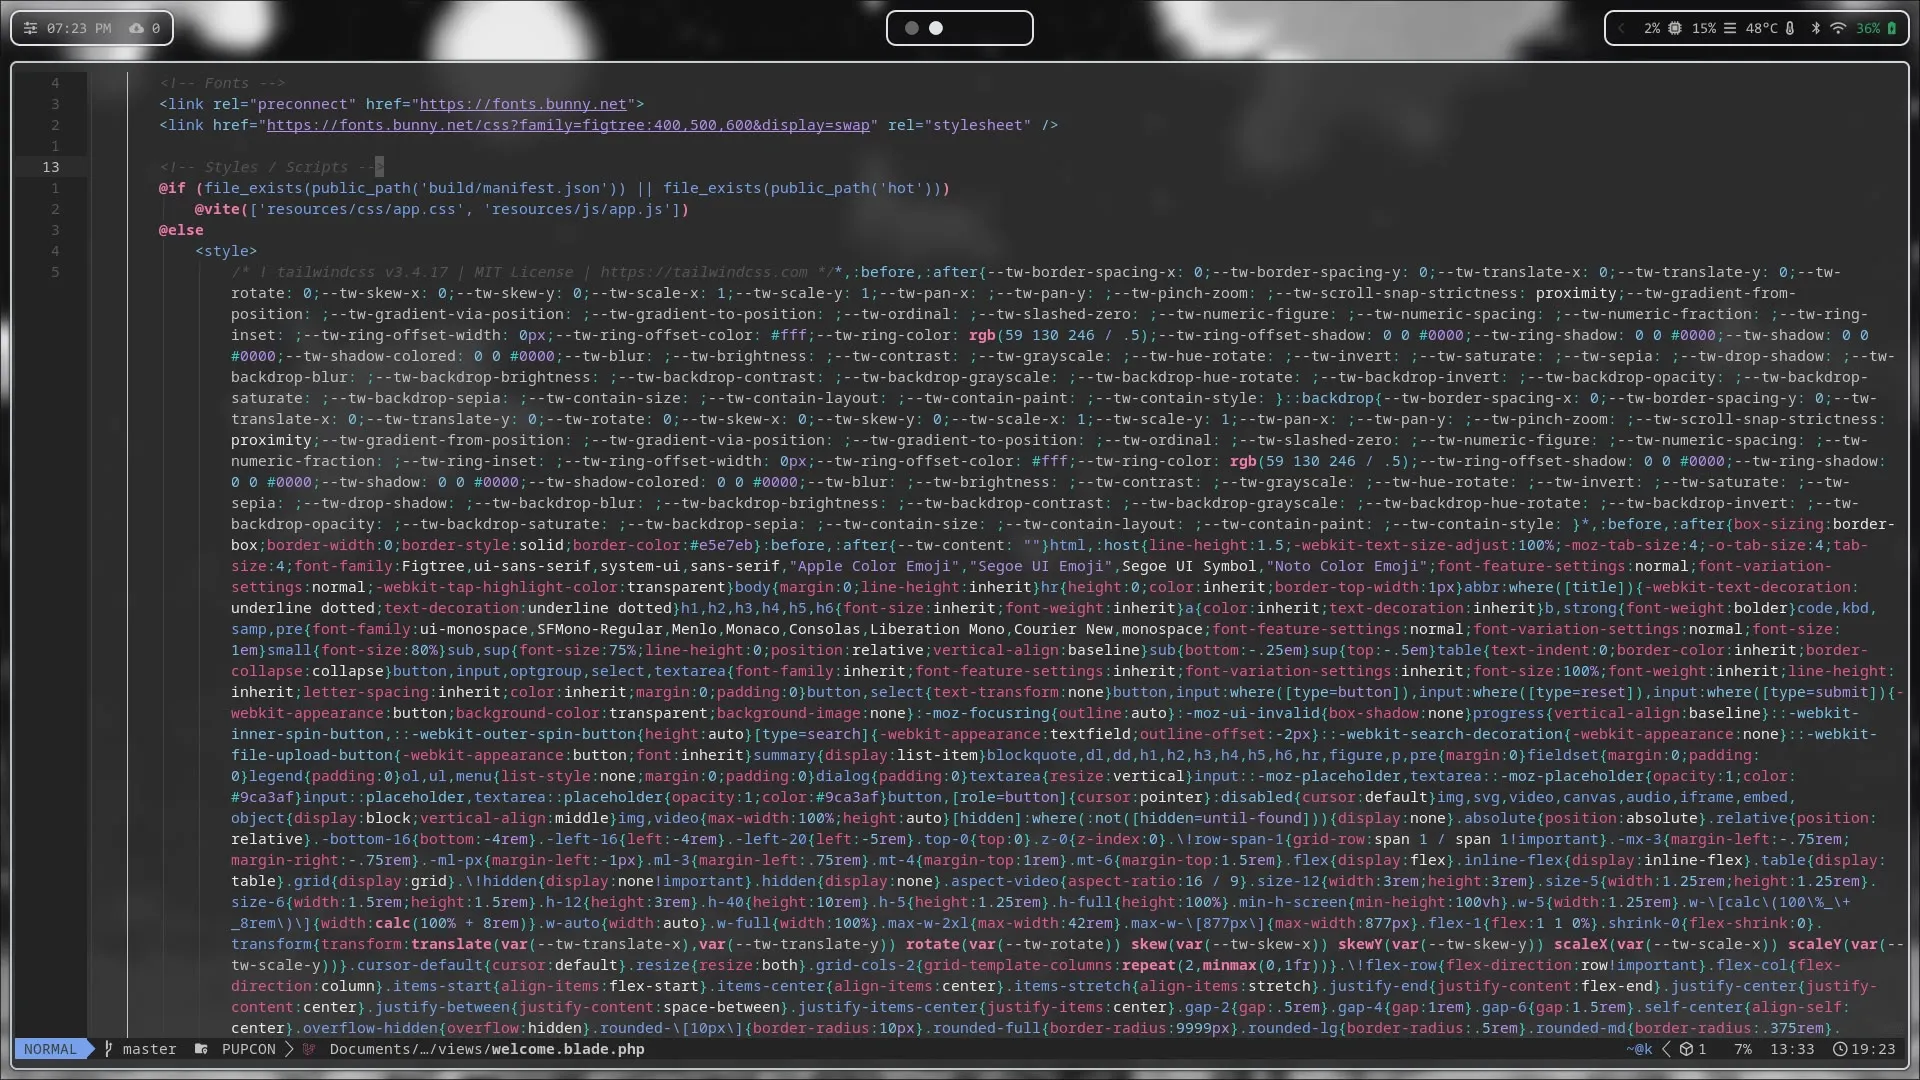1920x1080 pixels.
Task: Click the CPU chip usage icon
Action: [1675, 28]
